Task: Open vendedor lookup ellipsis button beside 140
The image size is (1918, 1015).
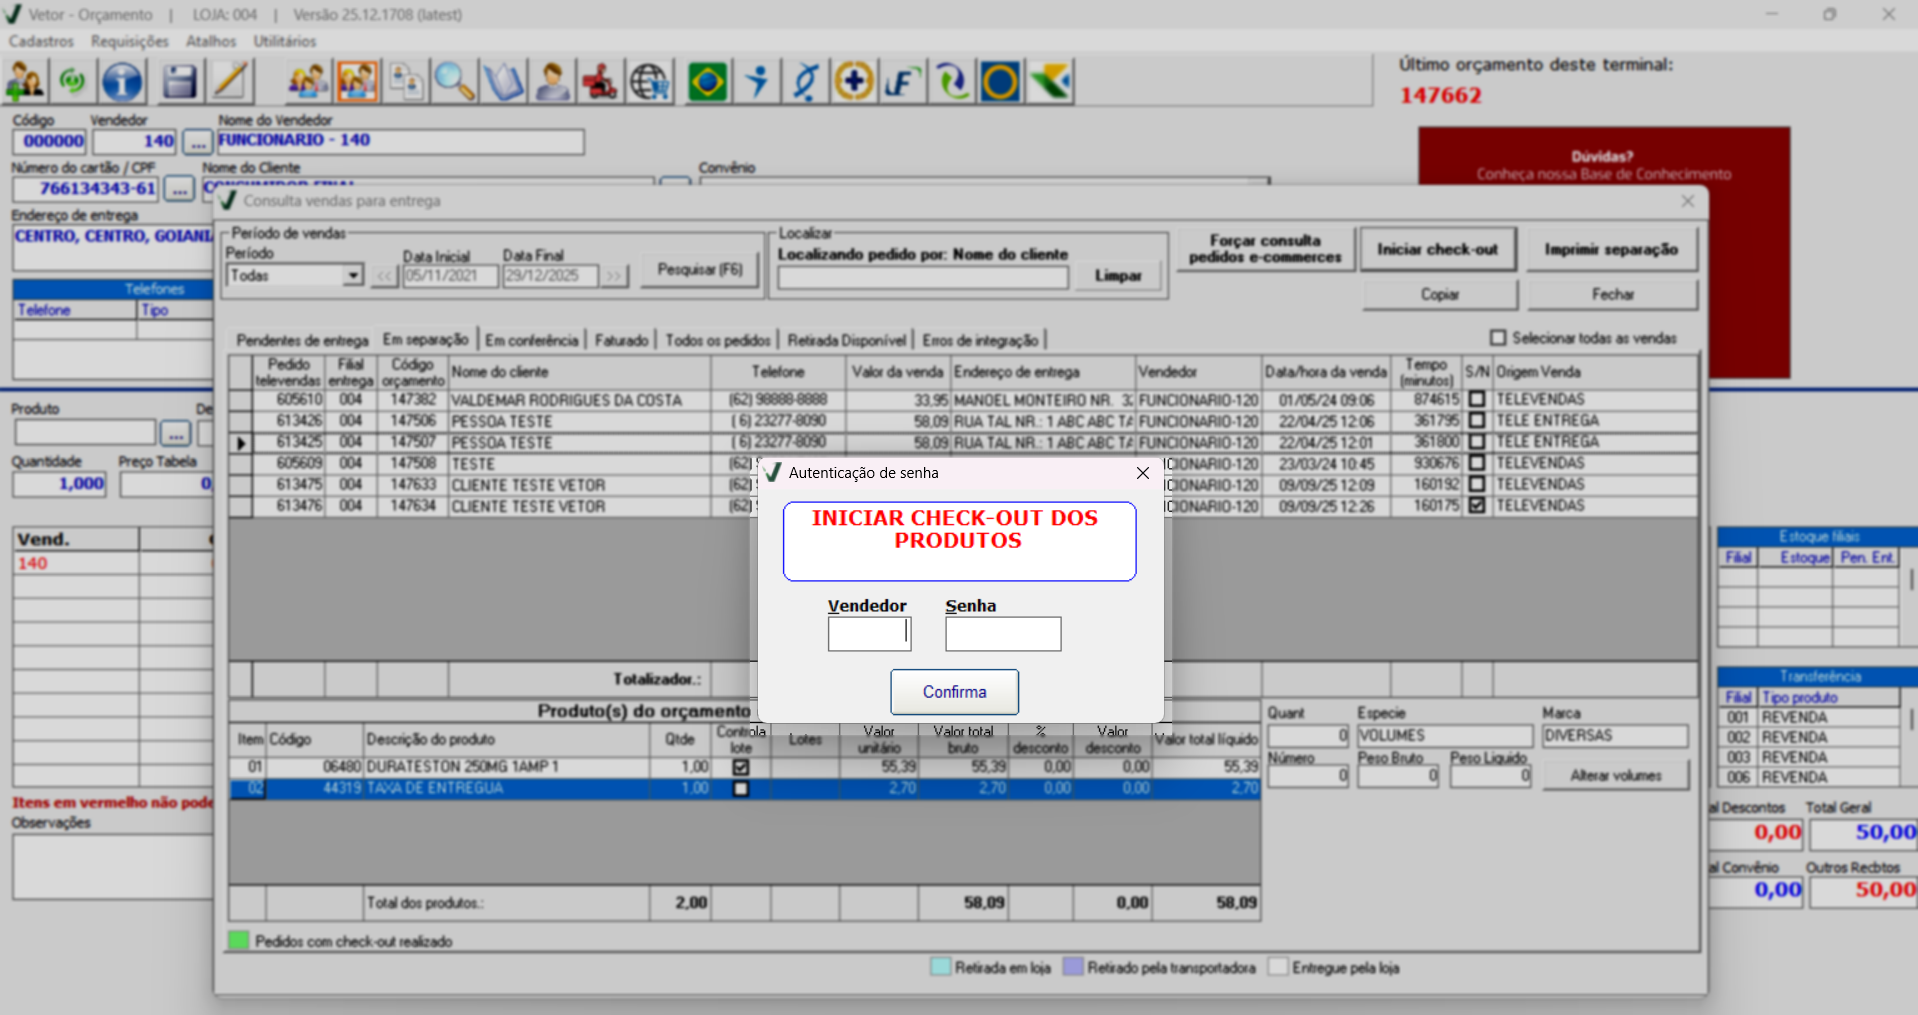Action: 198,142
